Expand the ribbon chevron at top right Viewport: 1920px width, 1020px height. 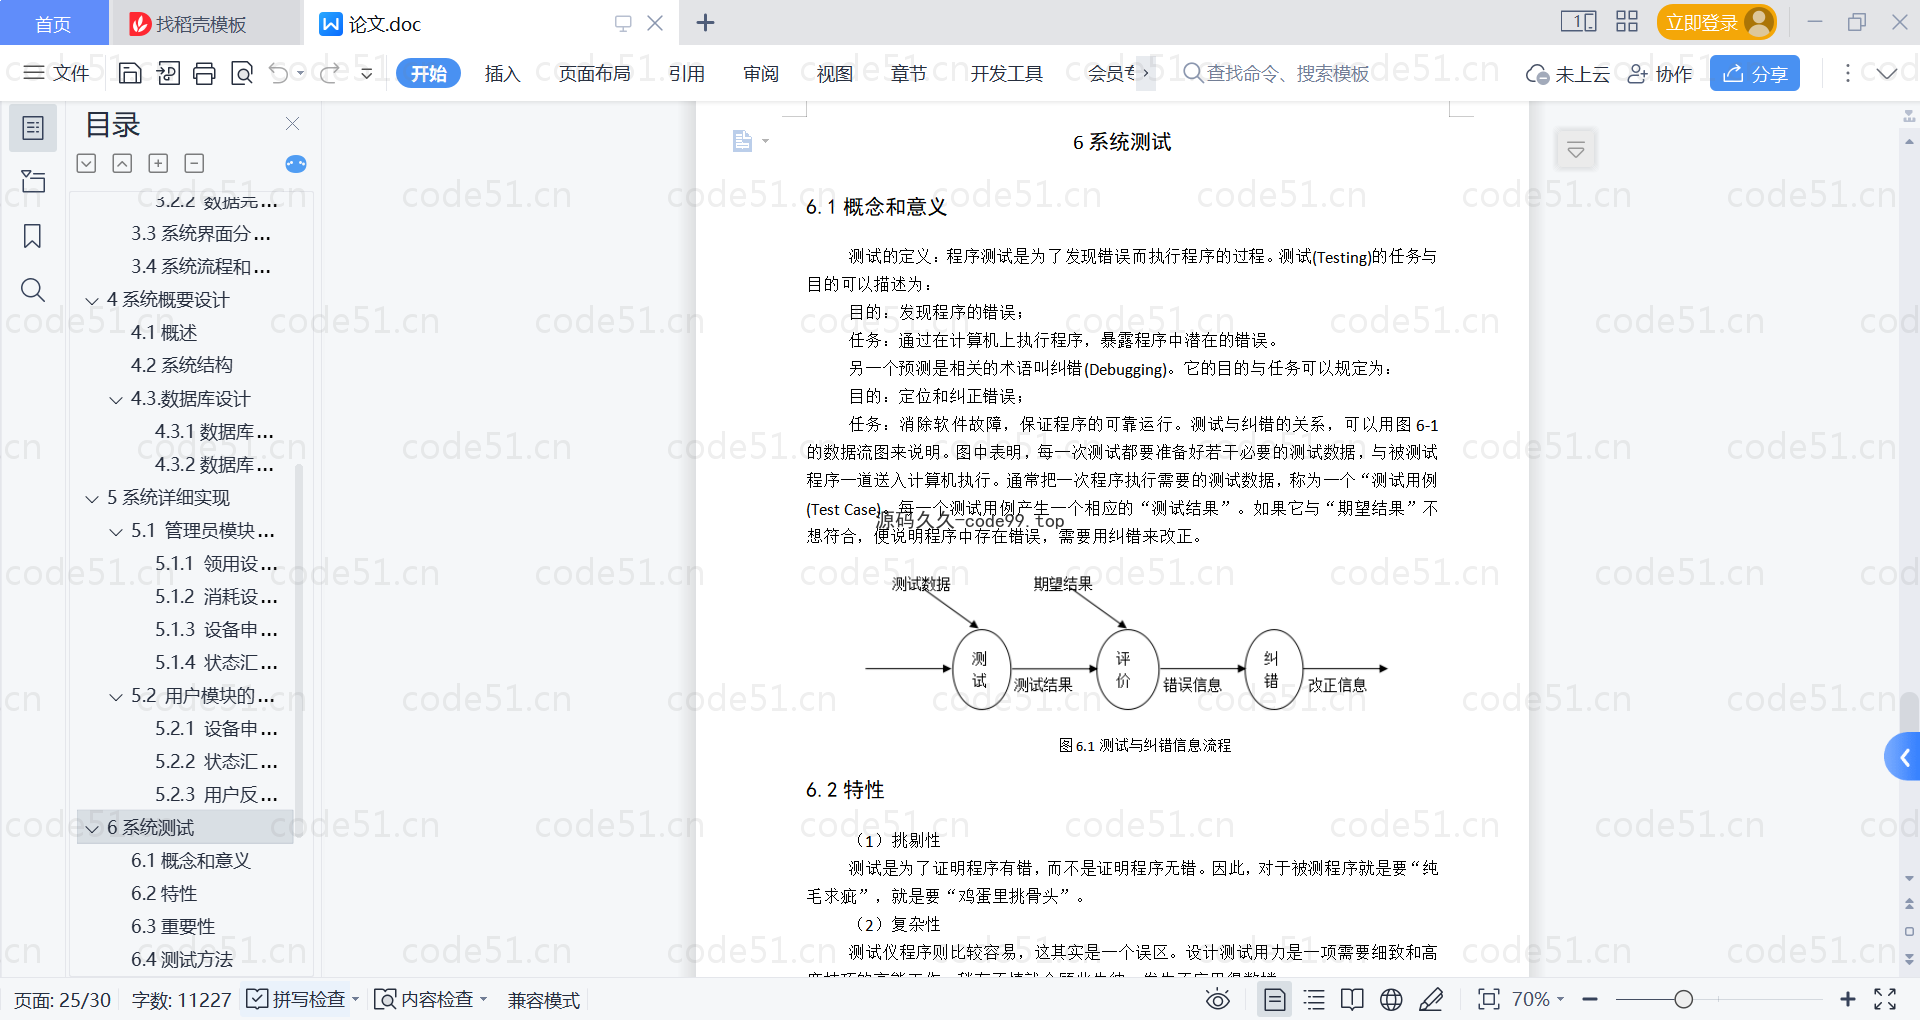[x=1887, y=73]
